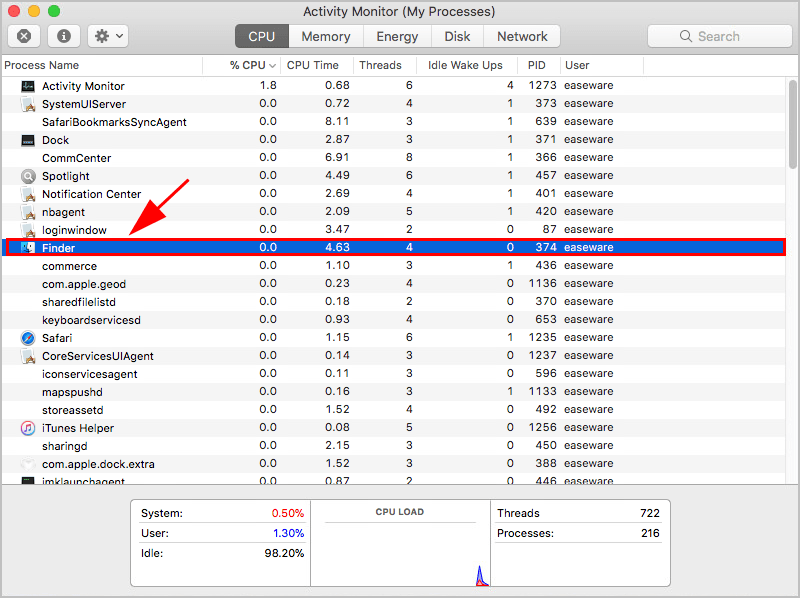Click the CPU Time value 8.11
This screenshot has width=800, height=598.
(337, 121)
